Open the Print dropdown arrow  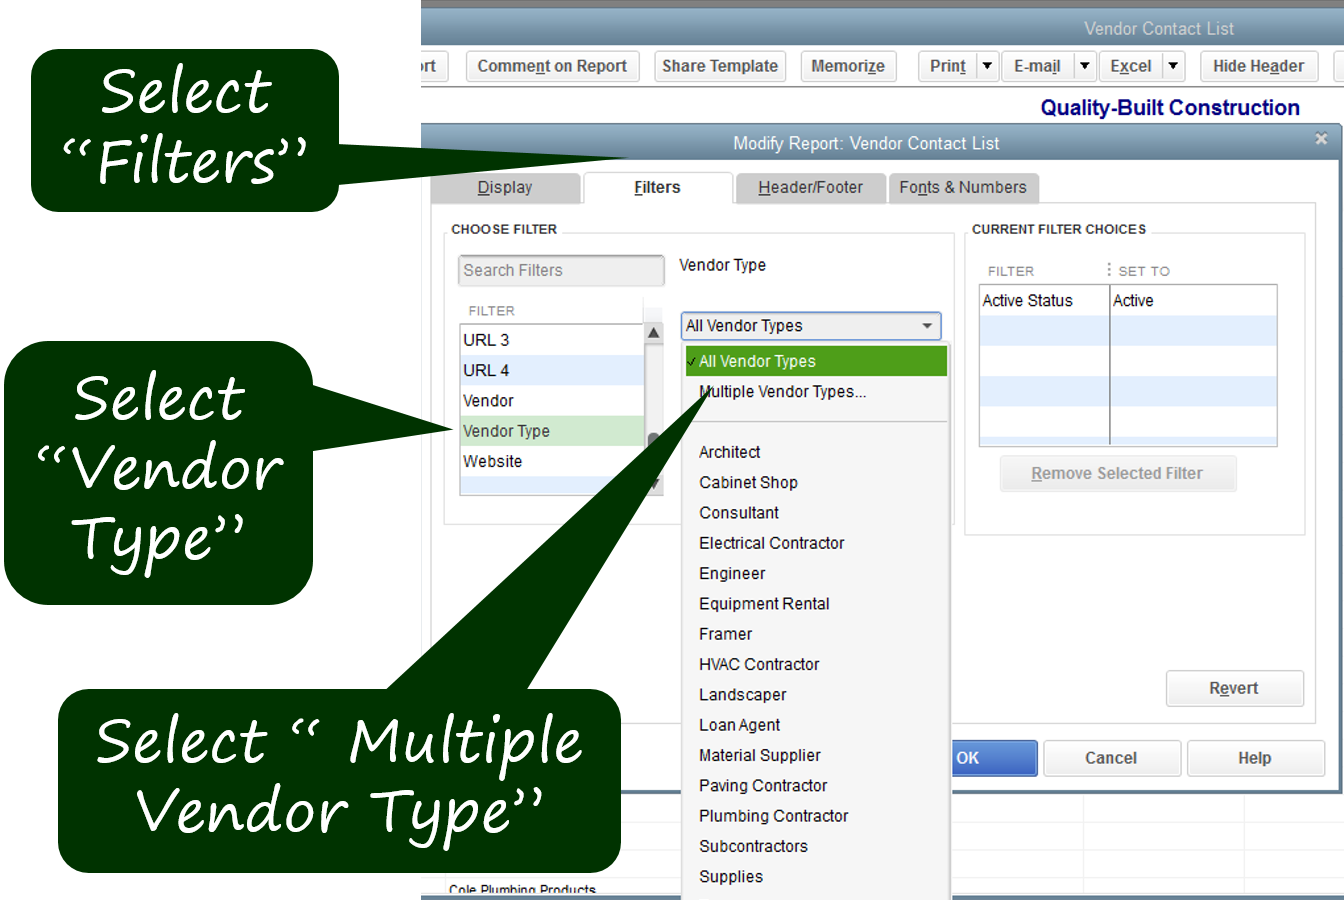pyautogui.click(x=987, y=66)
